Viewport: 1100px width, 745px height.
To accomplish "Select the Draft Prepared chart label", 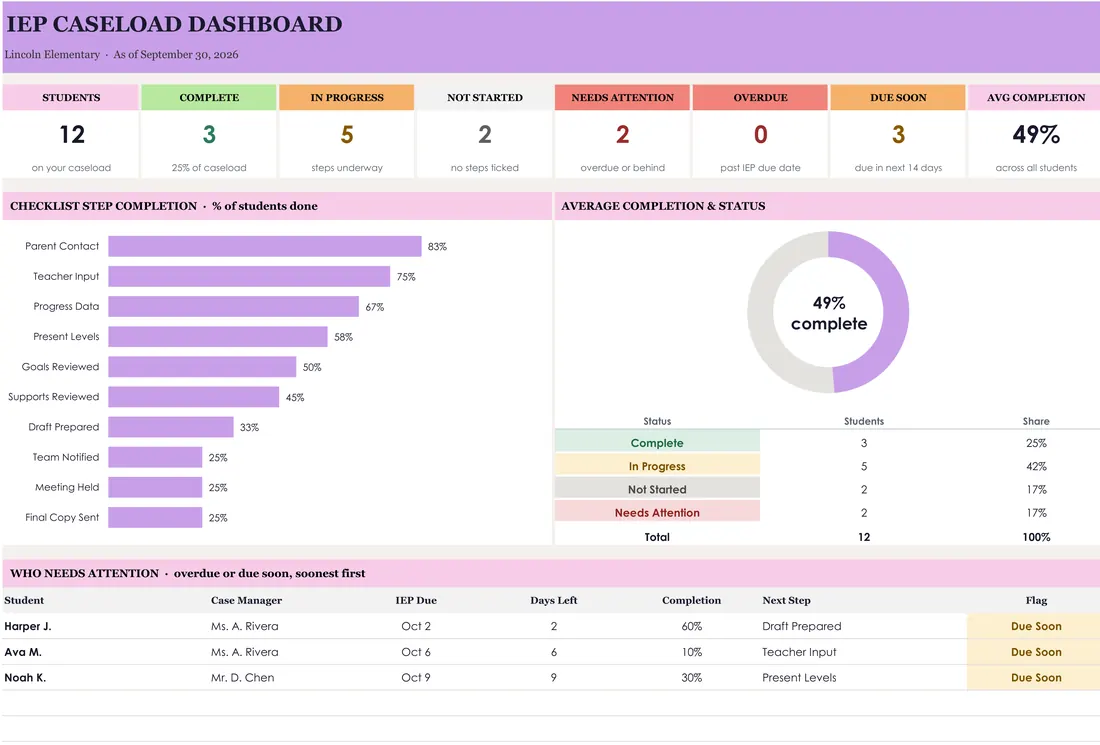I will click(64, 427).
